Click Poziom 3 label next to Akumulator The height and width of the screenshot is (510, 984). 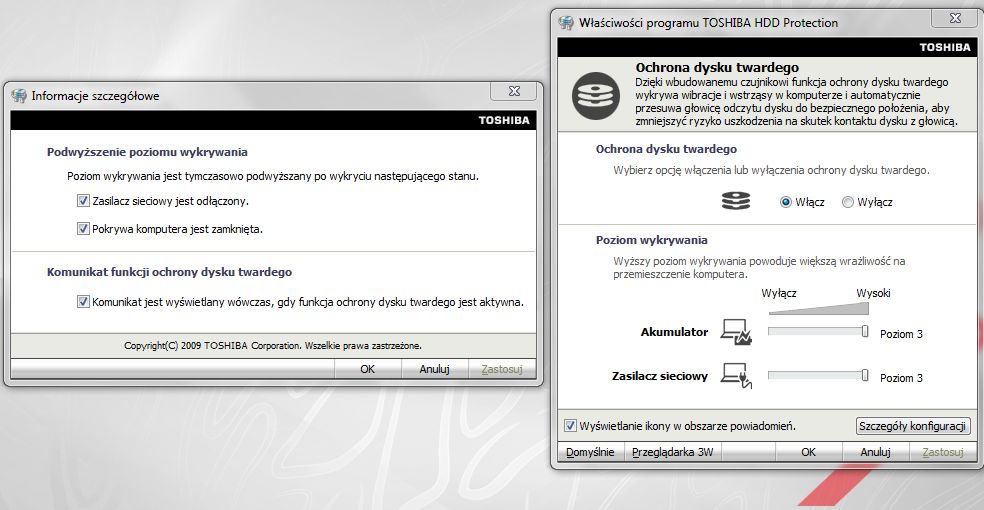click(901, 334)
